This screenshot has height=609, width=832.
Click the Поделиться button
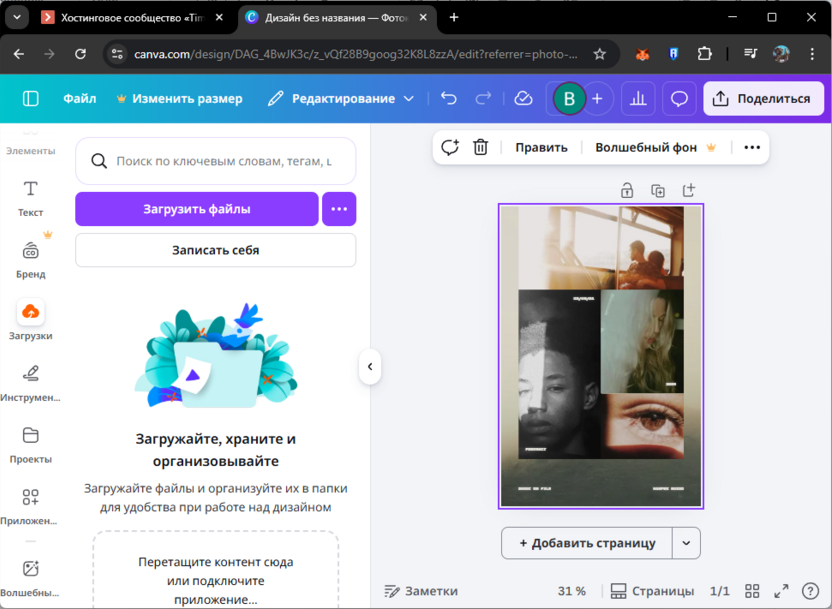pos(763,98)
